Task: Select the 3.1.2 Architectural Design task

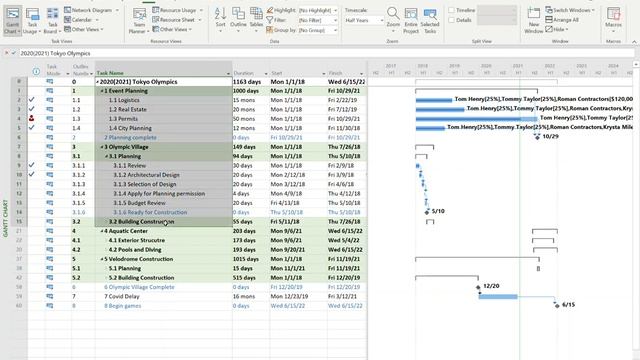Action: tap(146, 175)
